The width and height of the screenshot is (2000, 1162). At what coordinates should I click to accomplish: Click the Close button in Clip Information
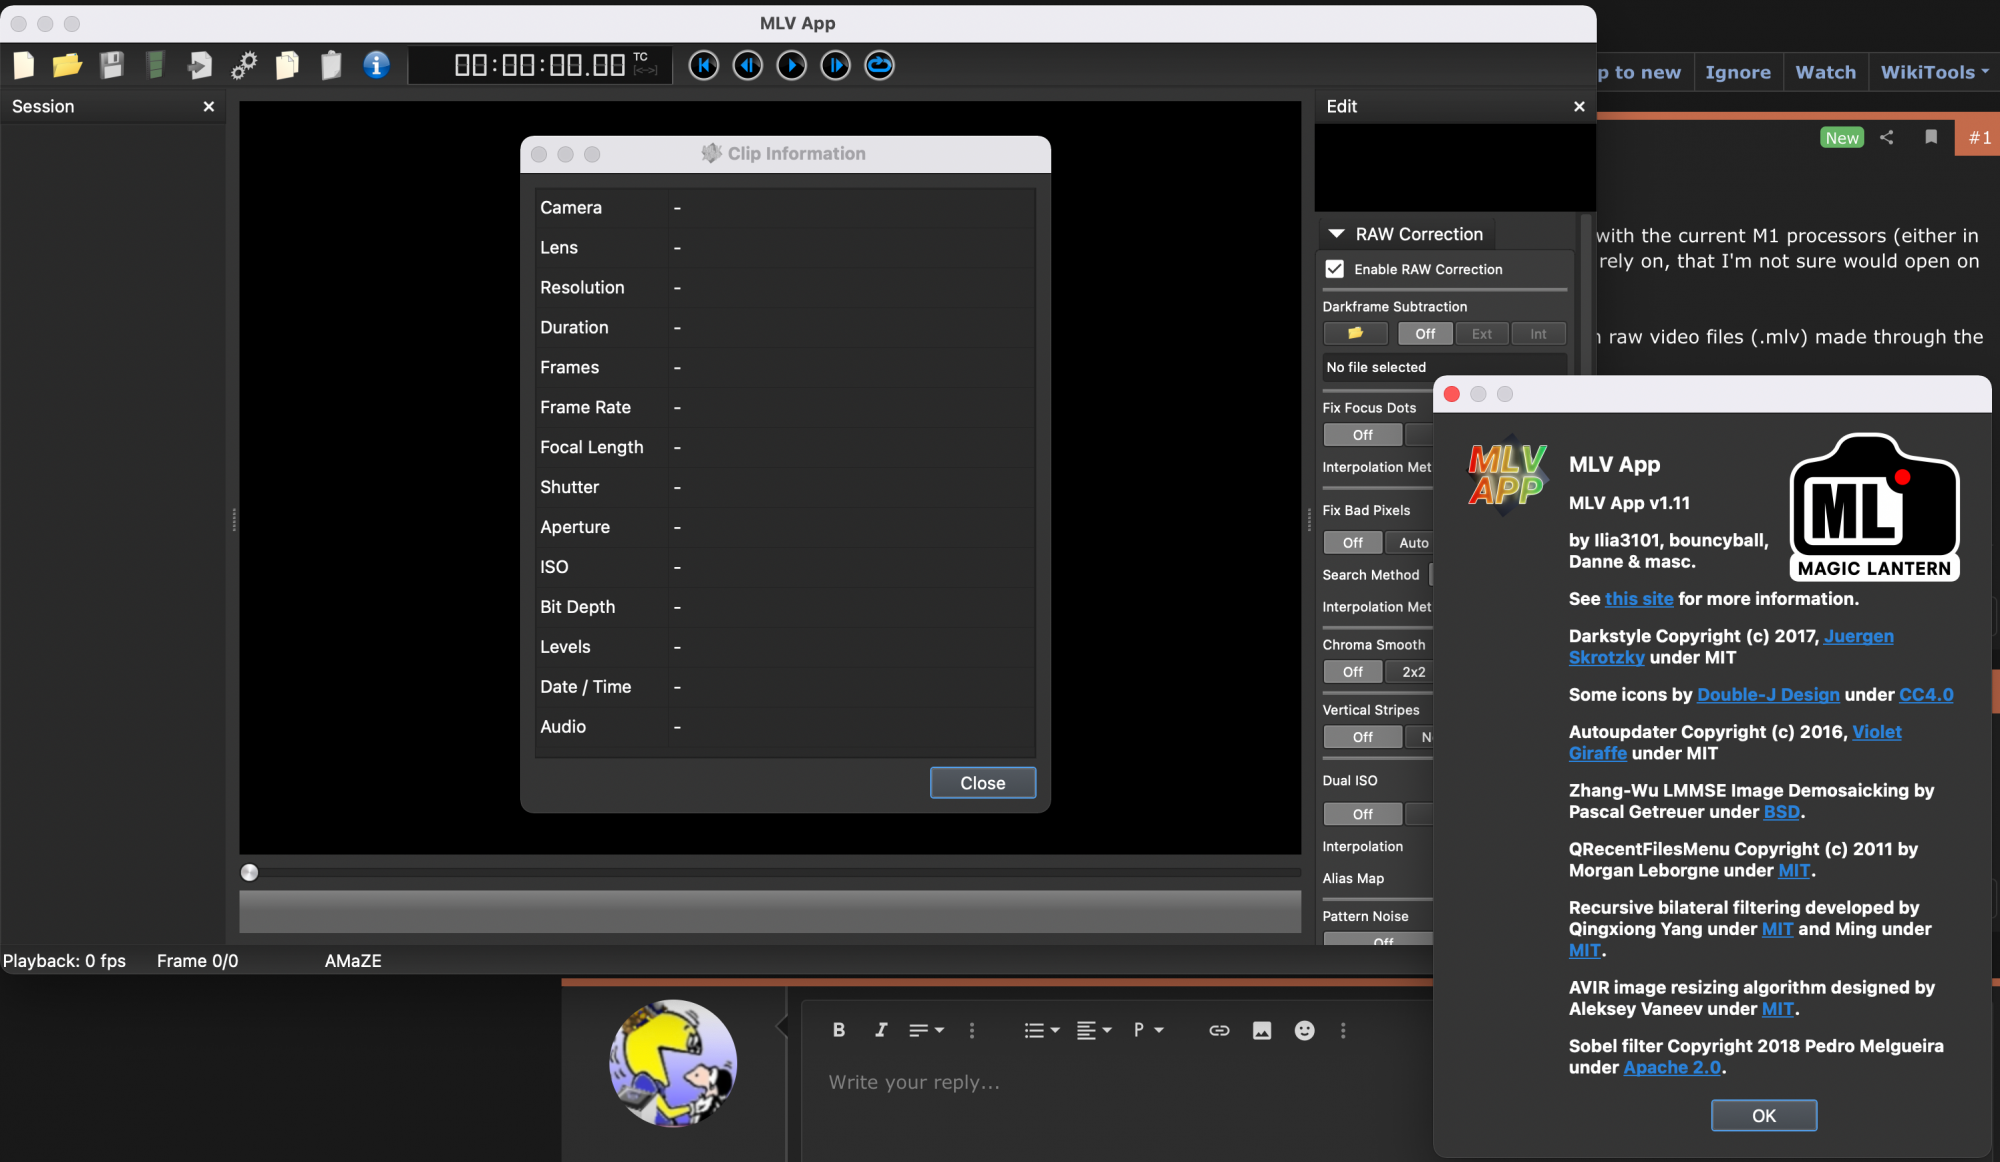tap(982, 783)
